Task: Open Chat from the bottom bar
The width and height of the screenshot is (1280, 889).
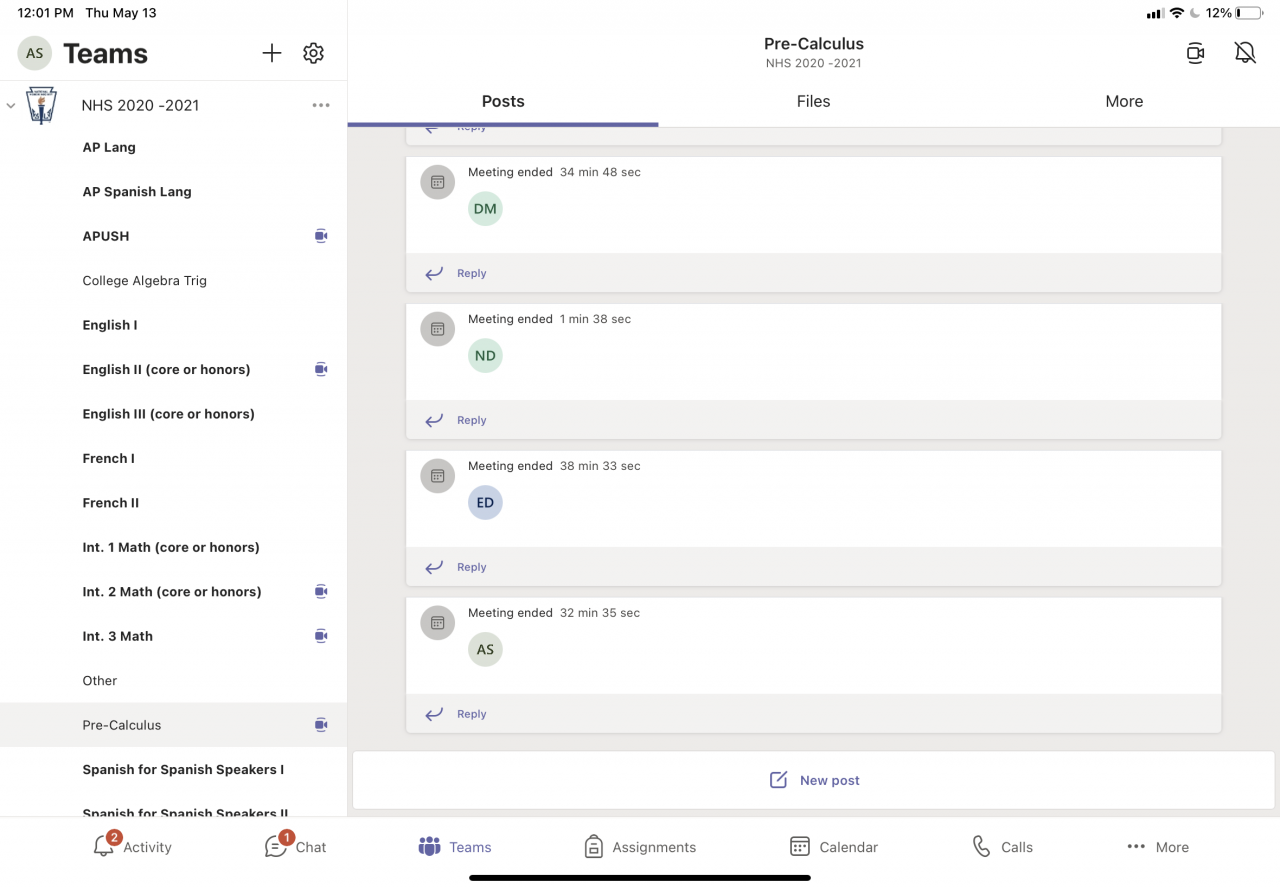Action: (x=296, y=847)
